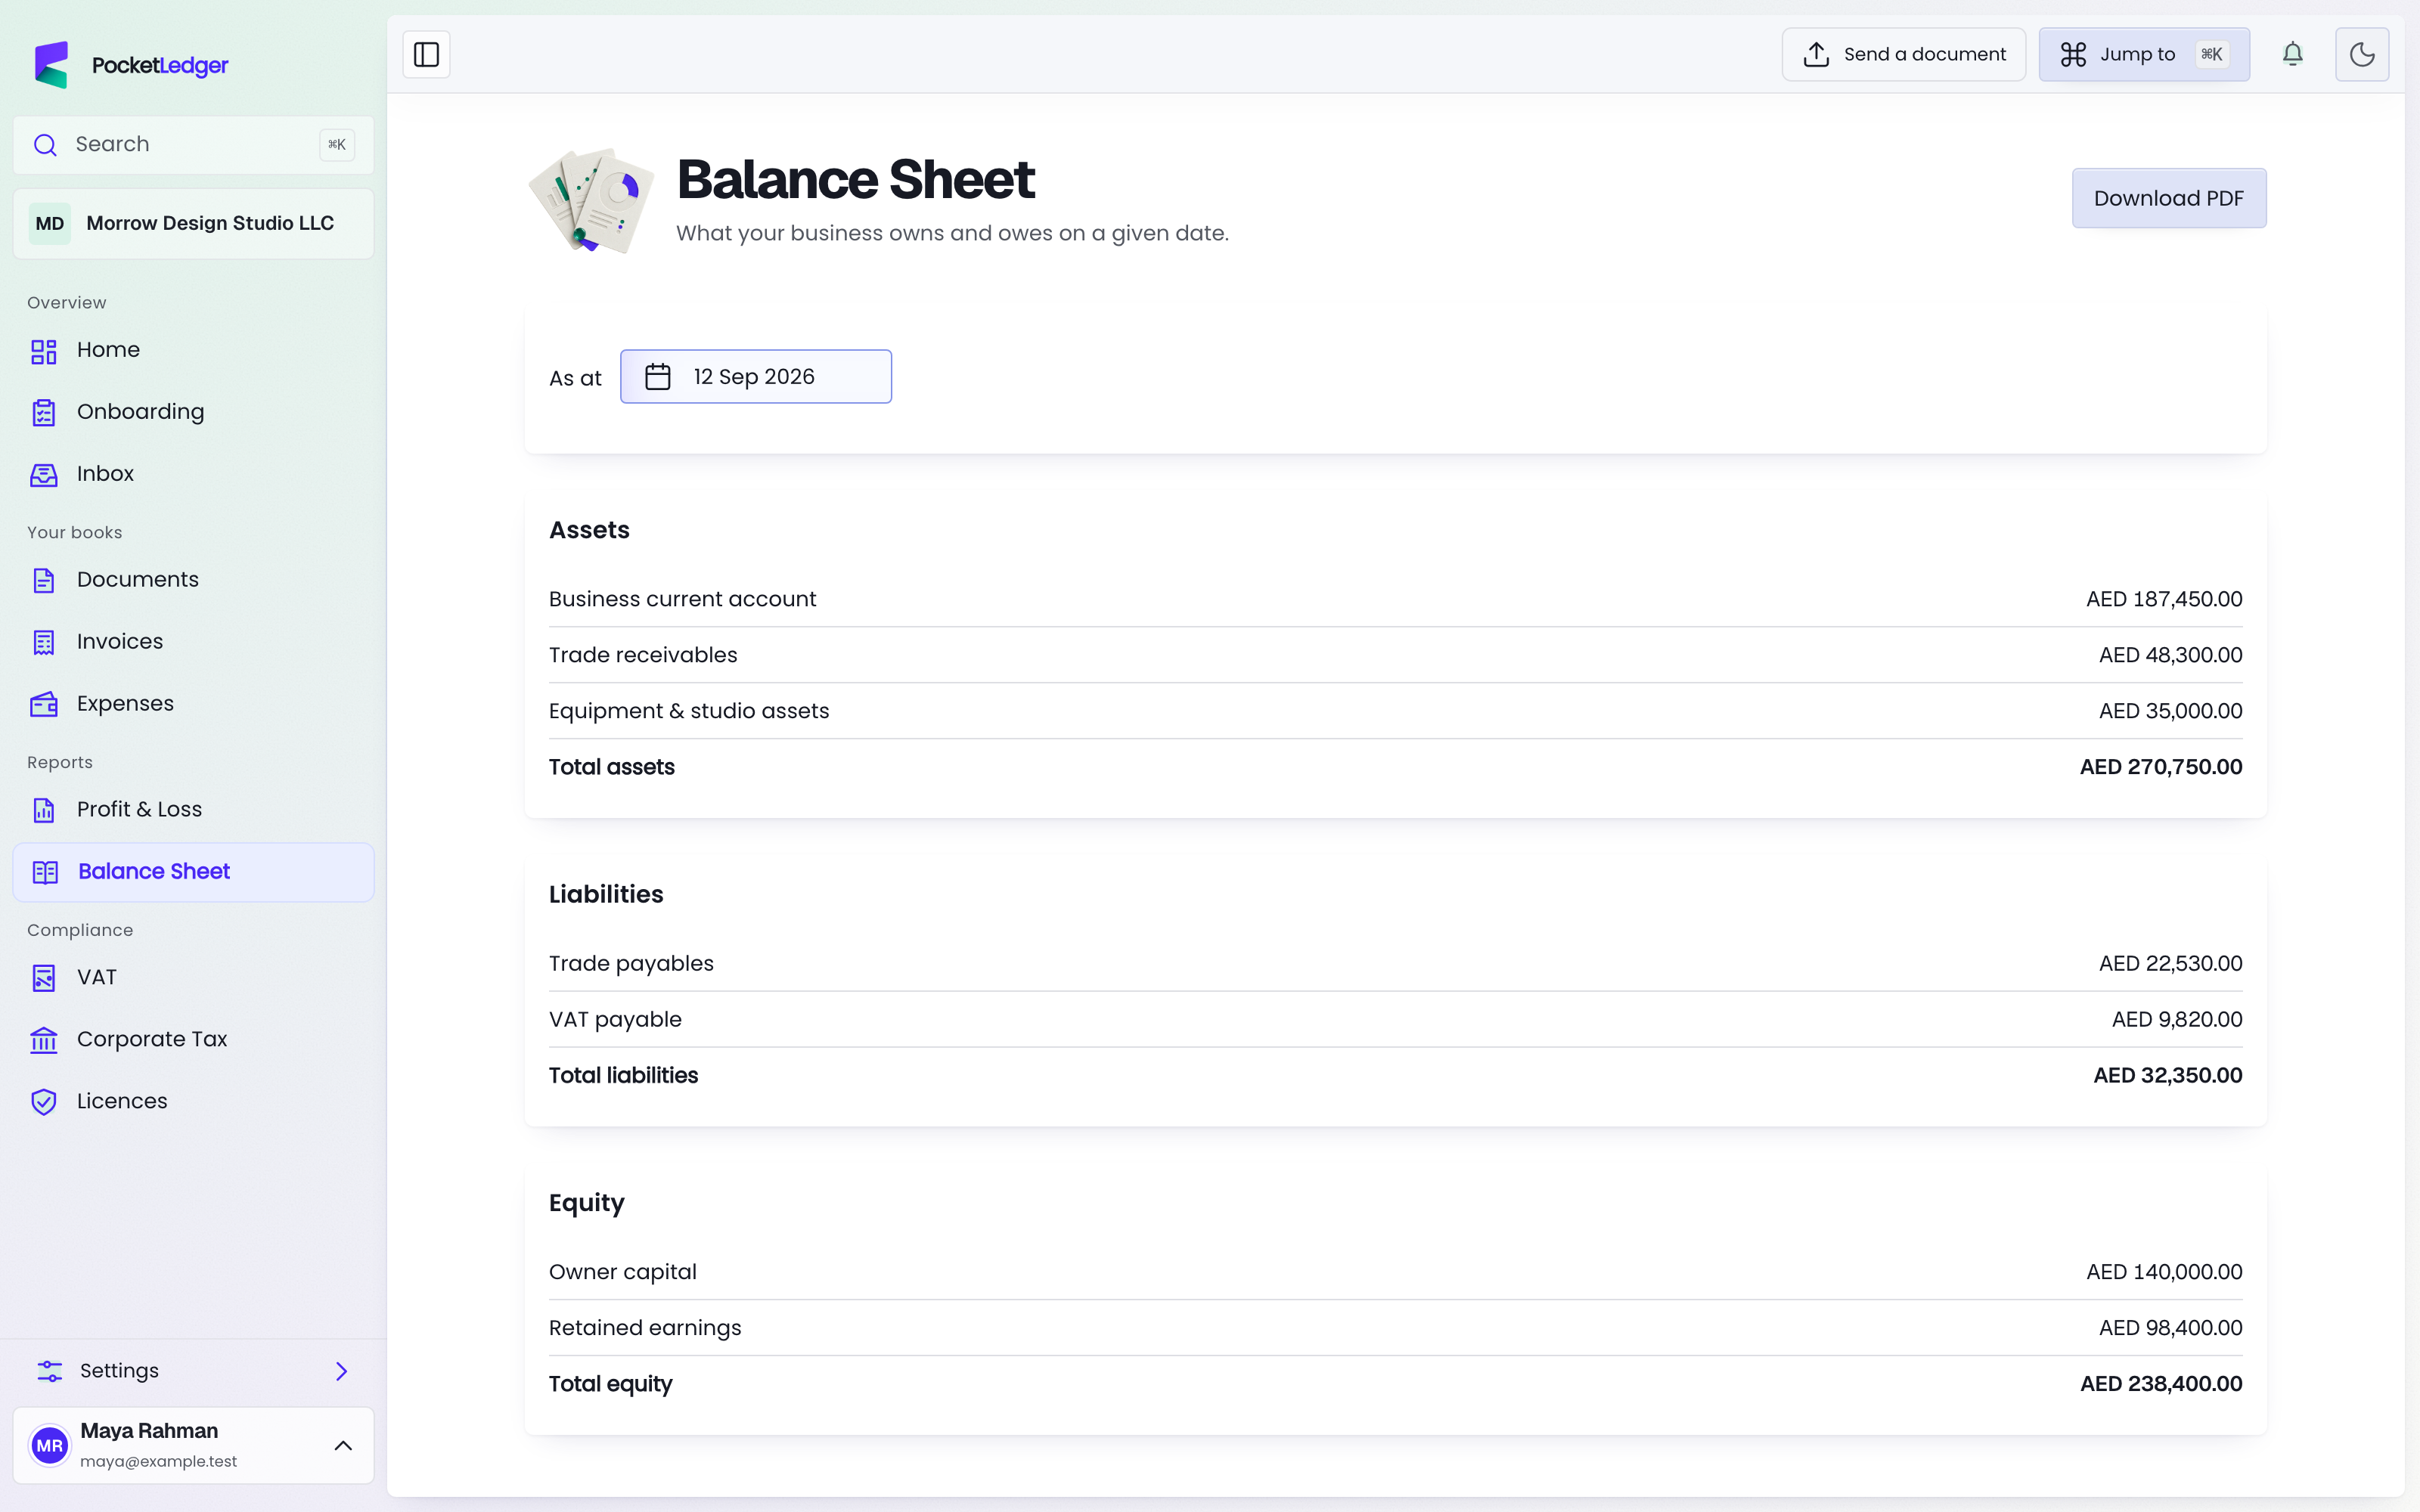The height and width of the screenshot is (1512, 2420).
Task: Open the As at date picker
Action: tap(755, 377)
